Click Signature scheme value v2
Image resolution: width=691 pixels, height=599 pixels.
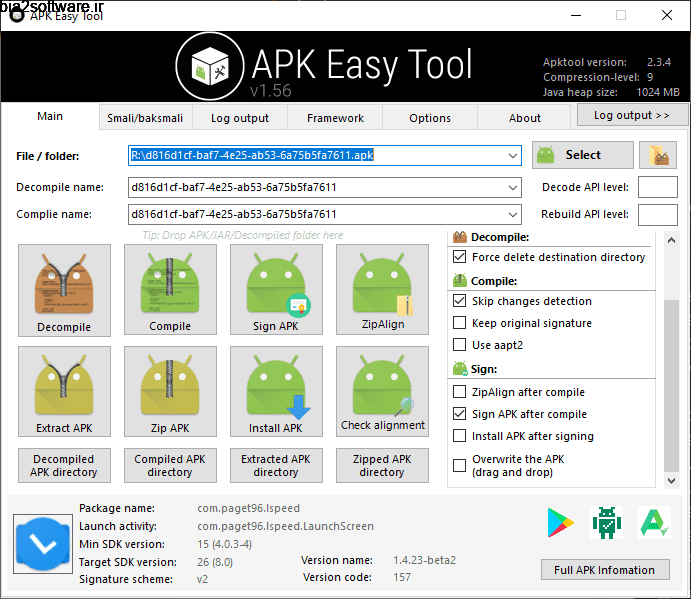coord(202,579)
